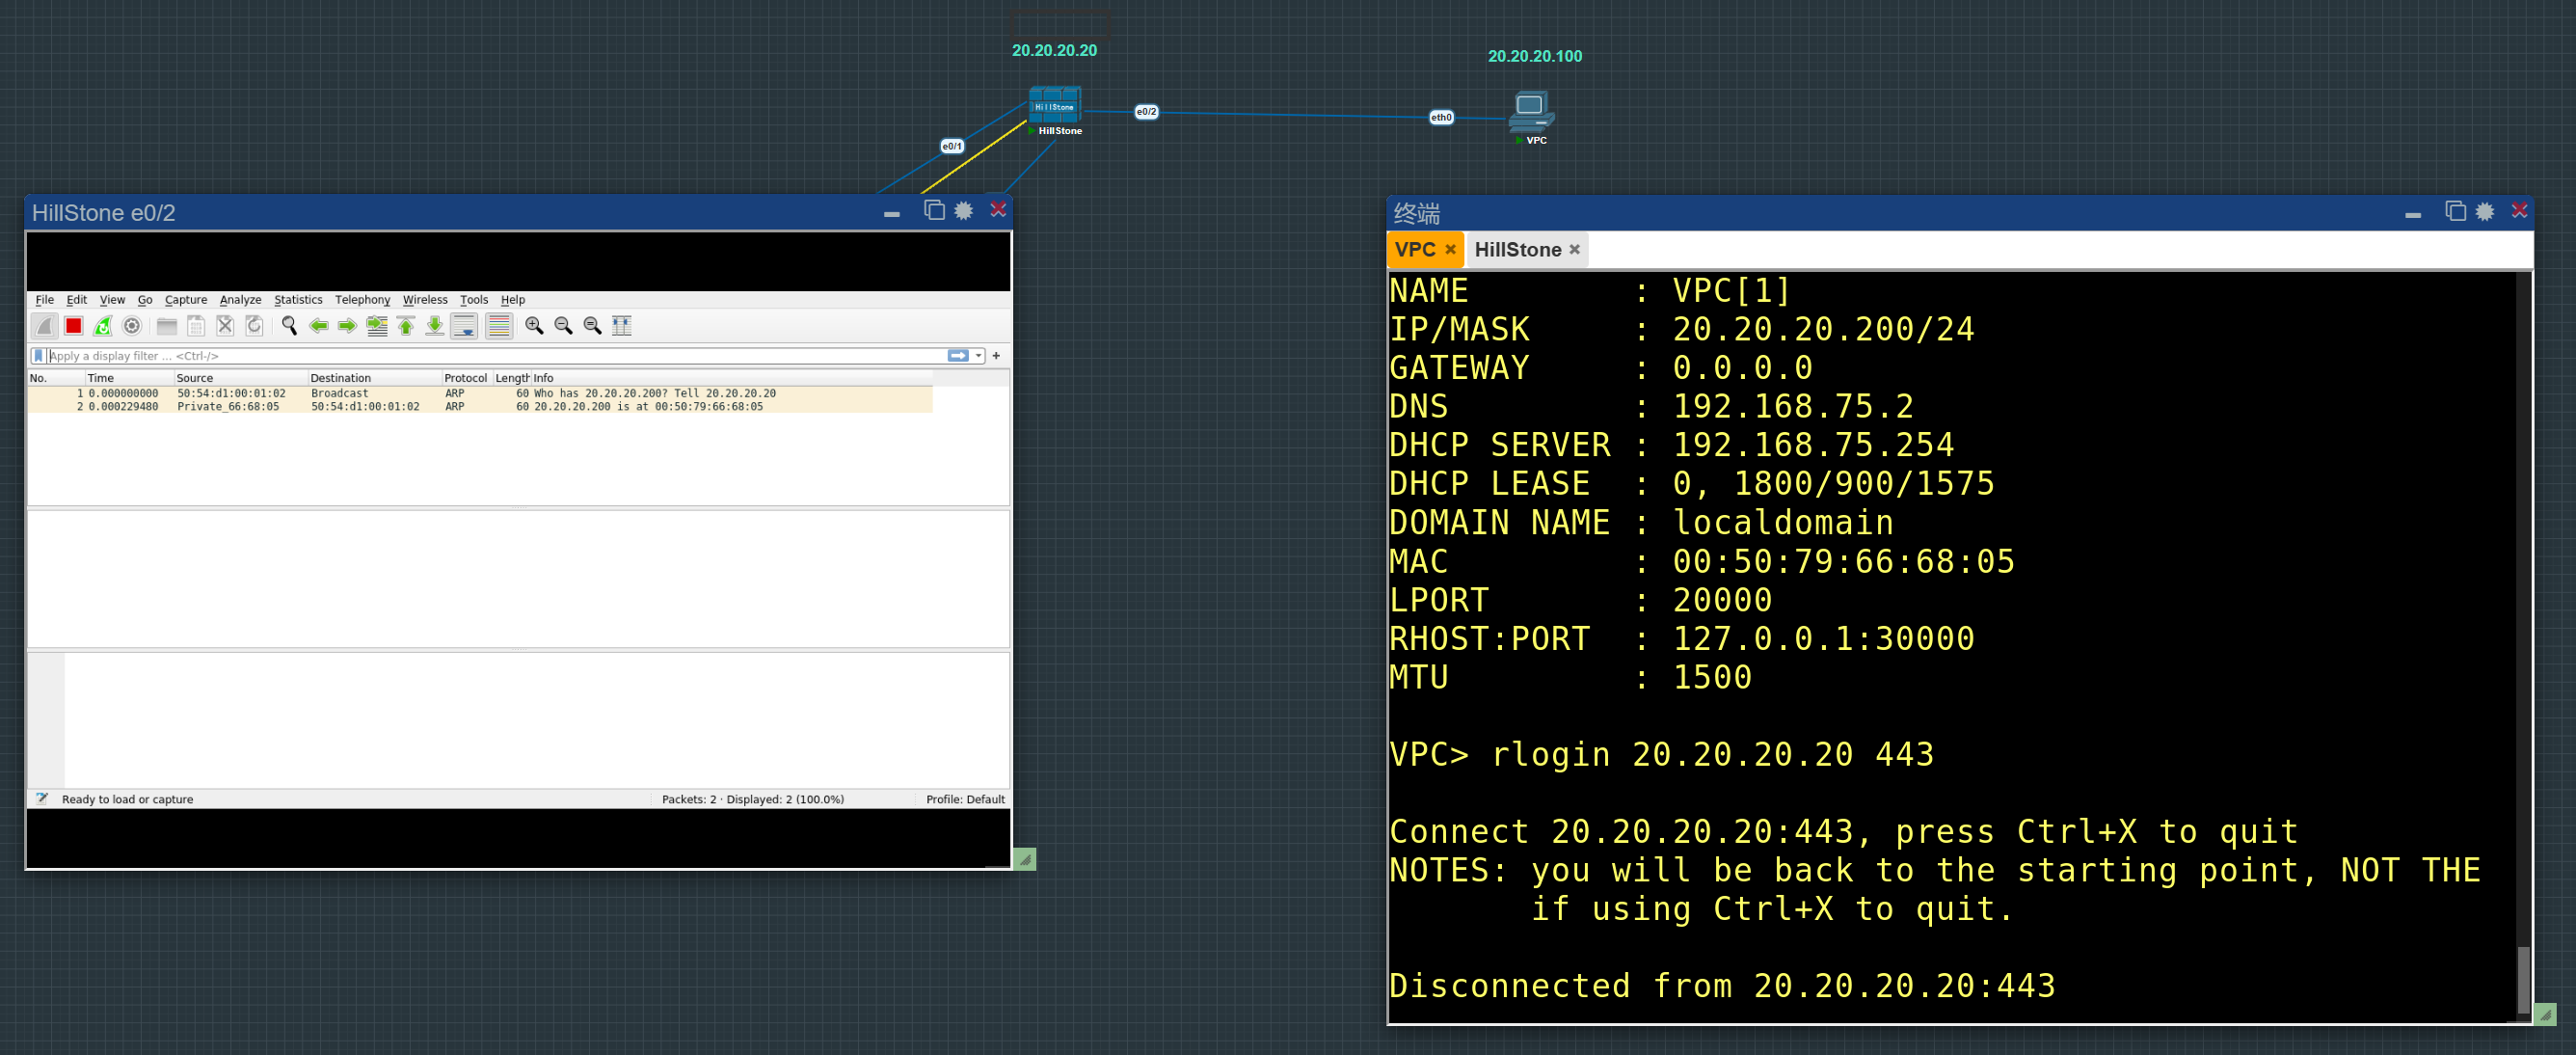
Task: Zoom in on the packet list text
Action: click(x=533, y=326)
